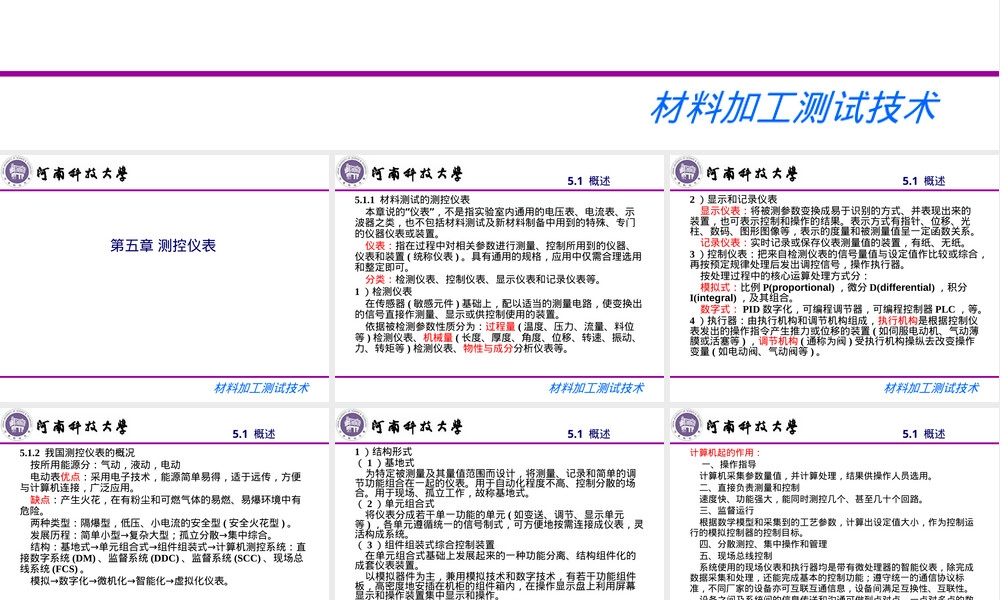Click the footer 材料加工测试技术 on the 显示和记录仪表 slide

931,388
